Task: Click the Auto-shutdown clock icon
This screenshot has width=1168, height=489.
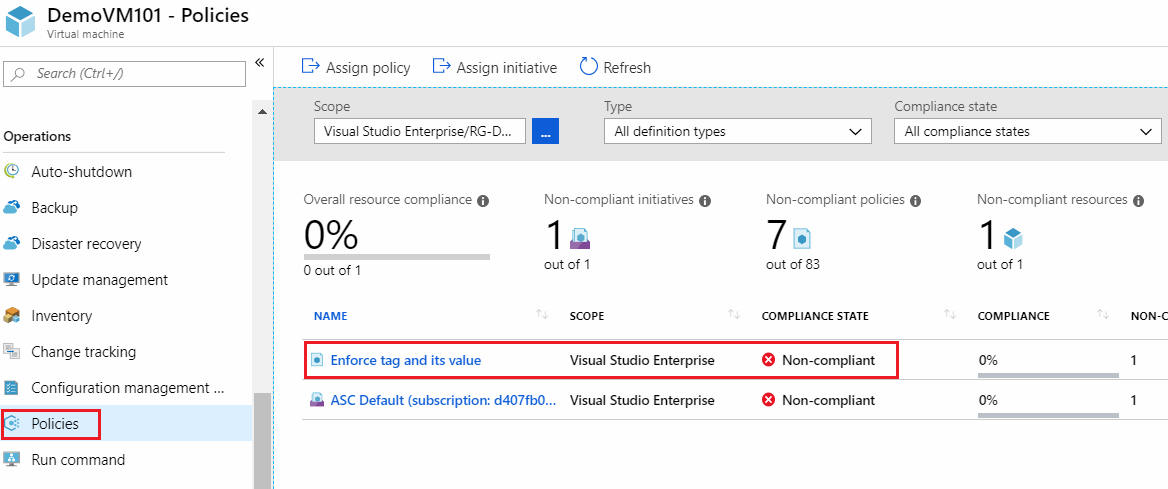Action: click(x=12, y=171)
